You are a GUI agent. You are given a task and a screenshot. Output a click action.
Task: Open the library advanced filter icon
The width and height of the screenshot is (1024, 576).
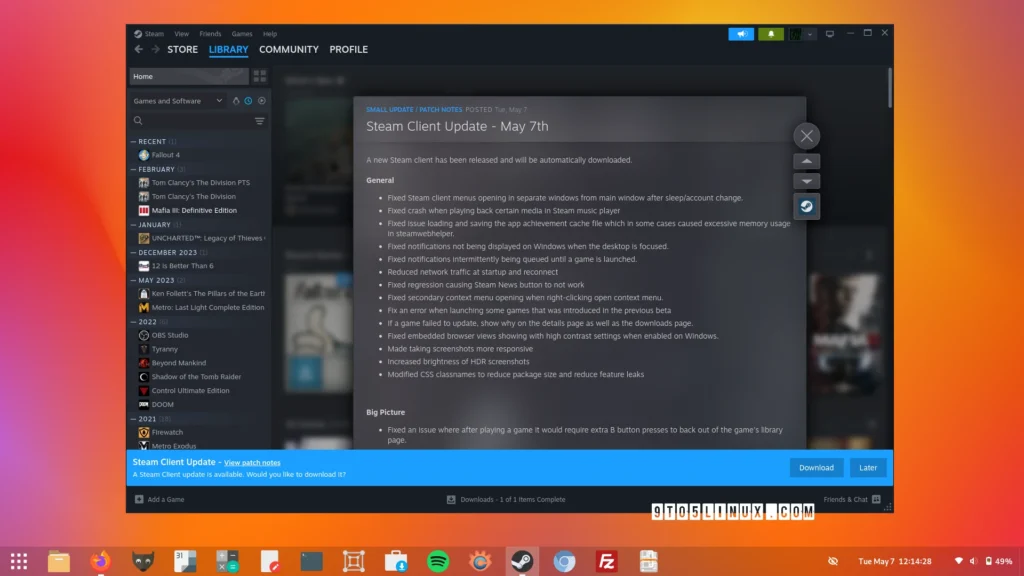(259, 121)
